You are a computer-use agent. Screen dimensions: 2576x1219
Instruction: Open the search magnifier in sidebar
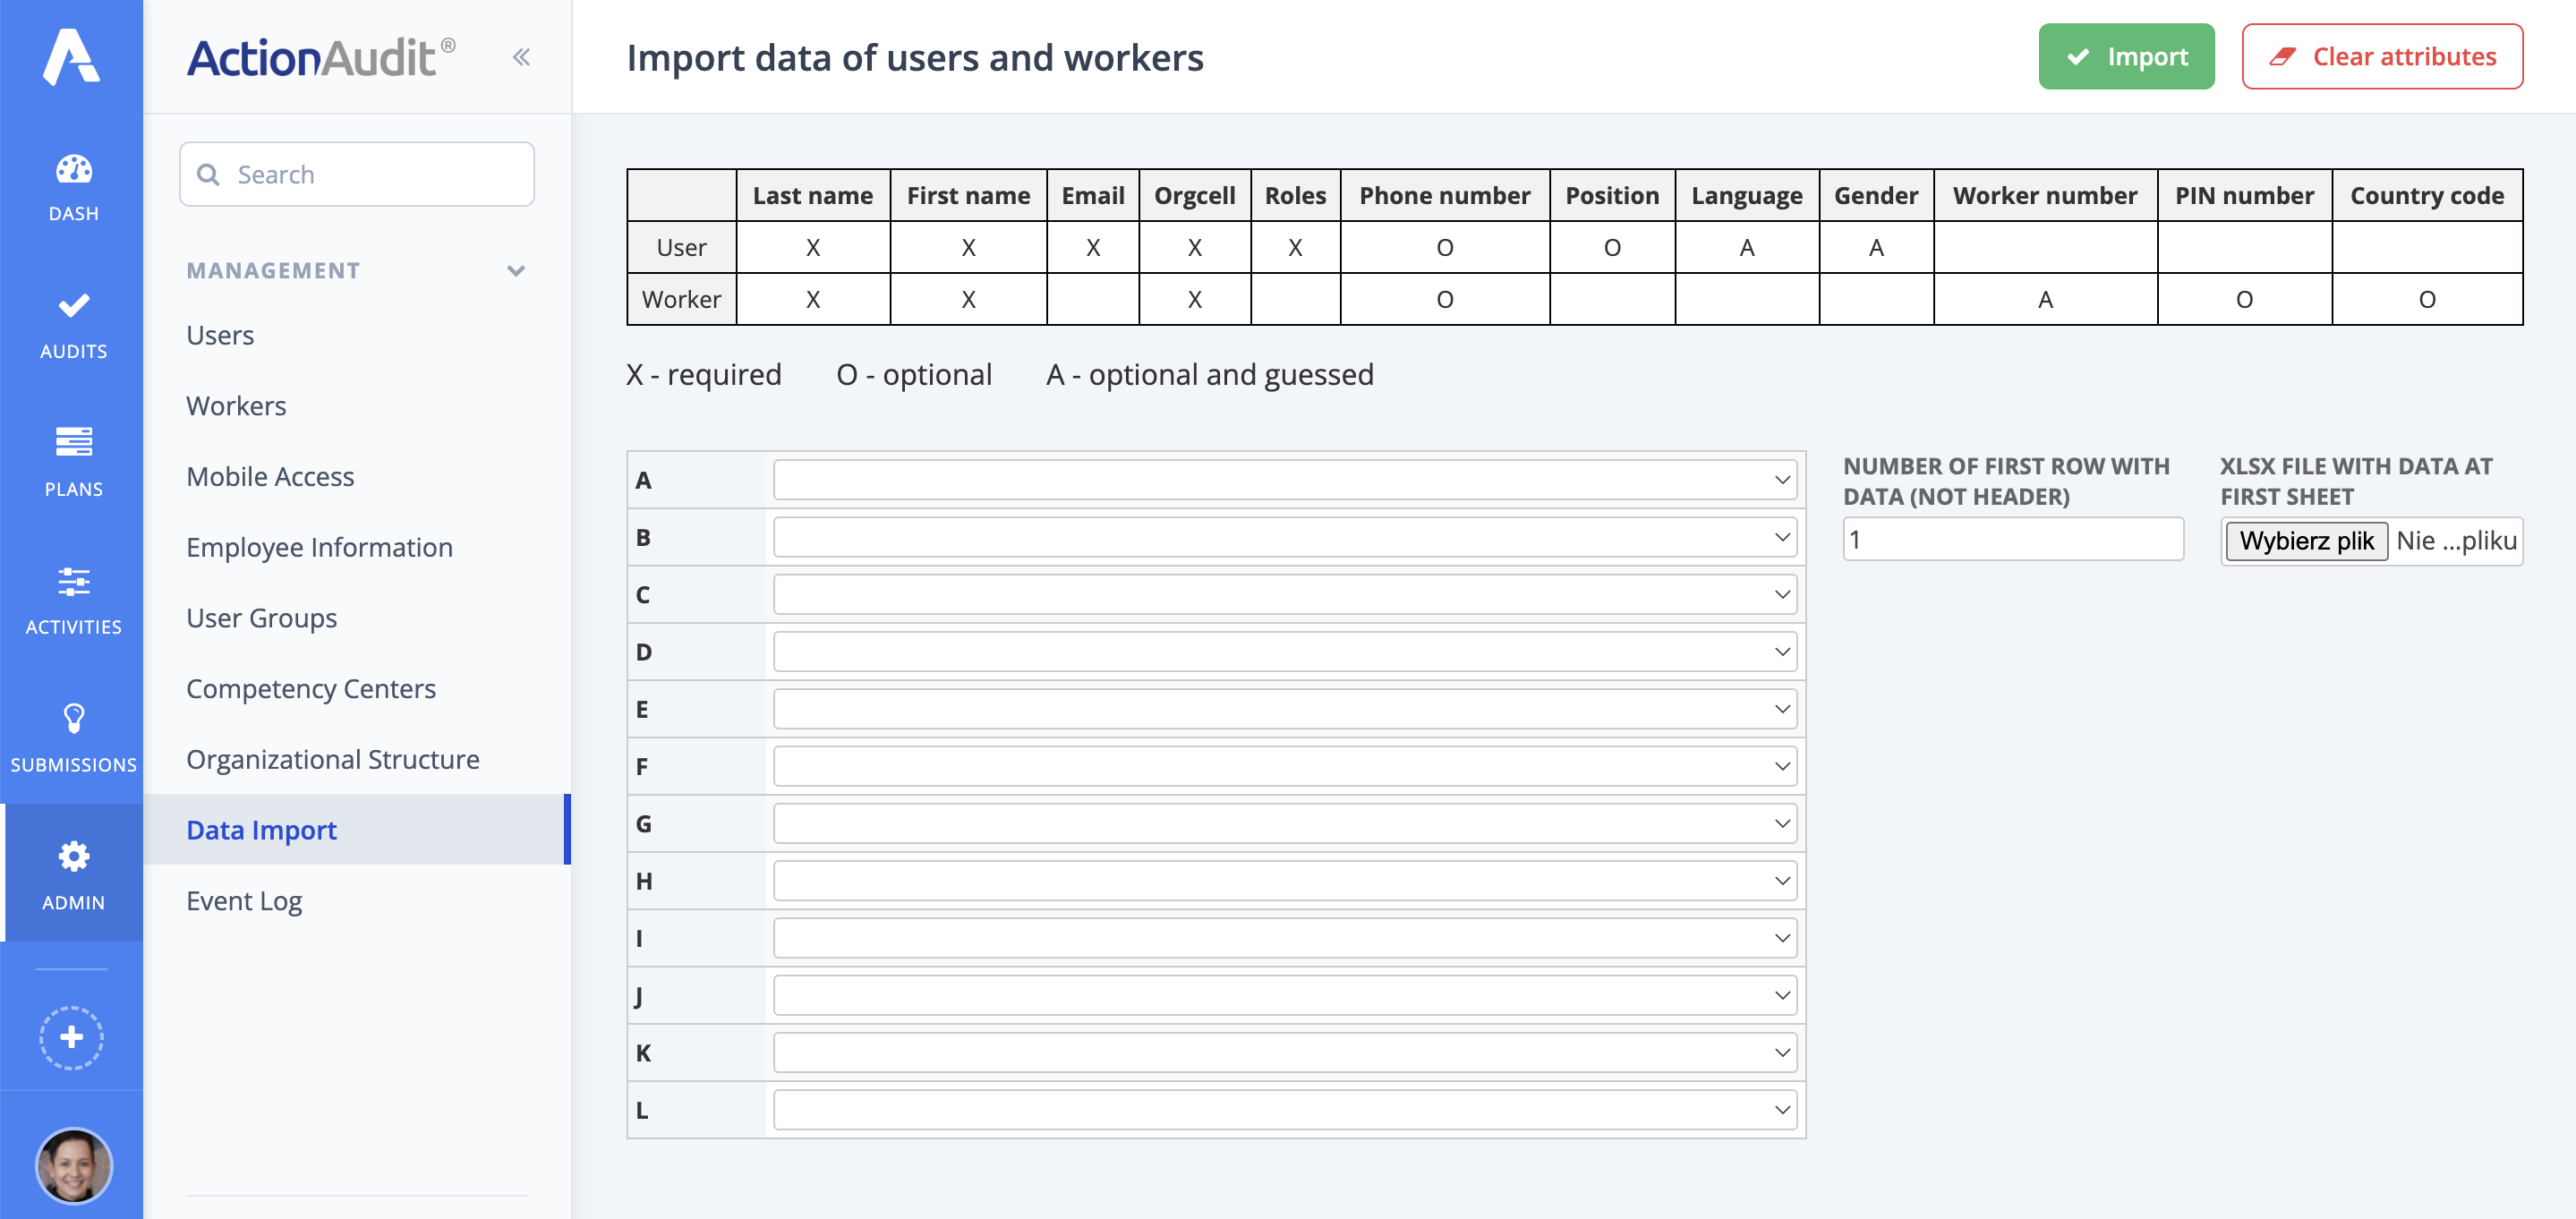210,174
